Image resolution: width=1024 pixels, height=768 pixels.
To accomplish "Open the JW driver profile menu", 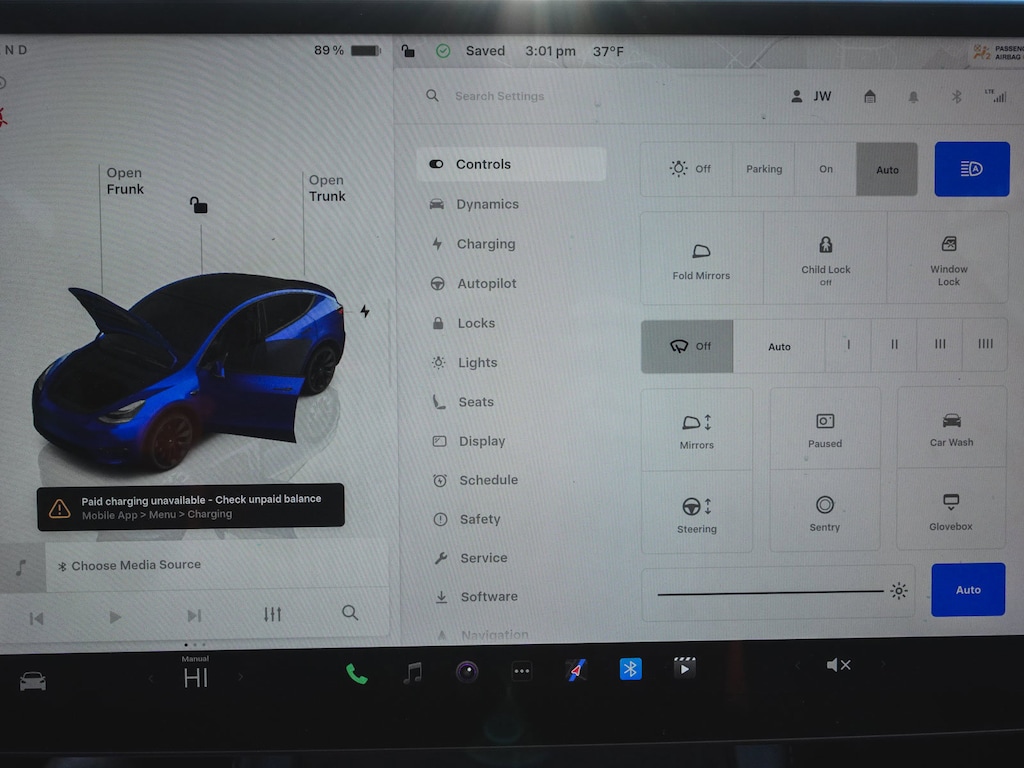I will tap(811, 96).
